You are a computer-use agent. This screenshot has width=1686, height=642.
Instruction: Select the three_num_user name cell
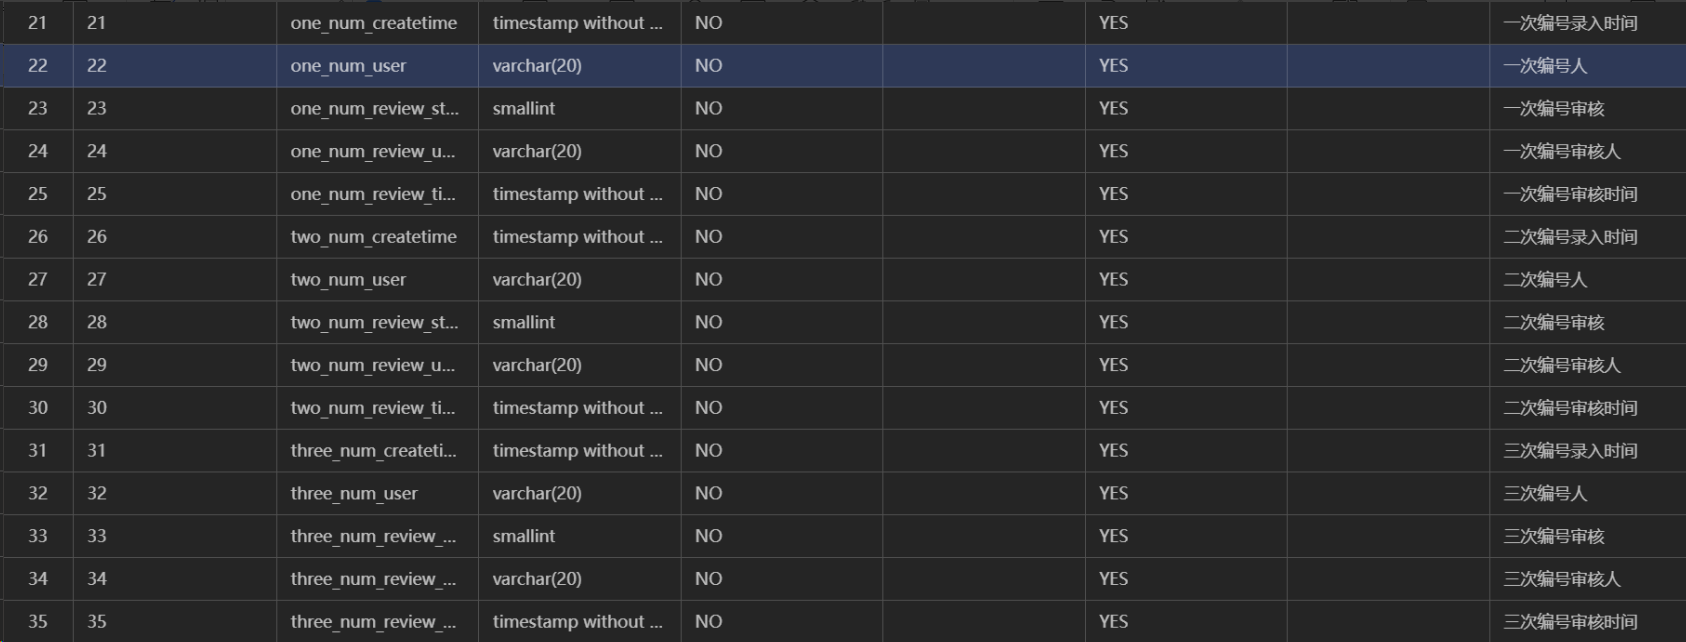[x=377, y=494]
